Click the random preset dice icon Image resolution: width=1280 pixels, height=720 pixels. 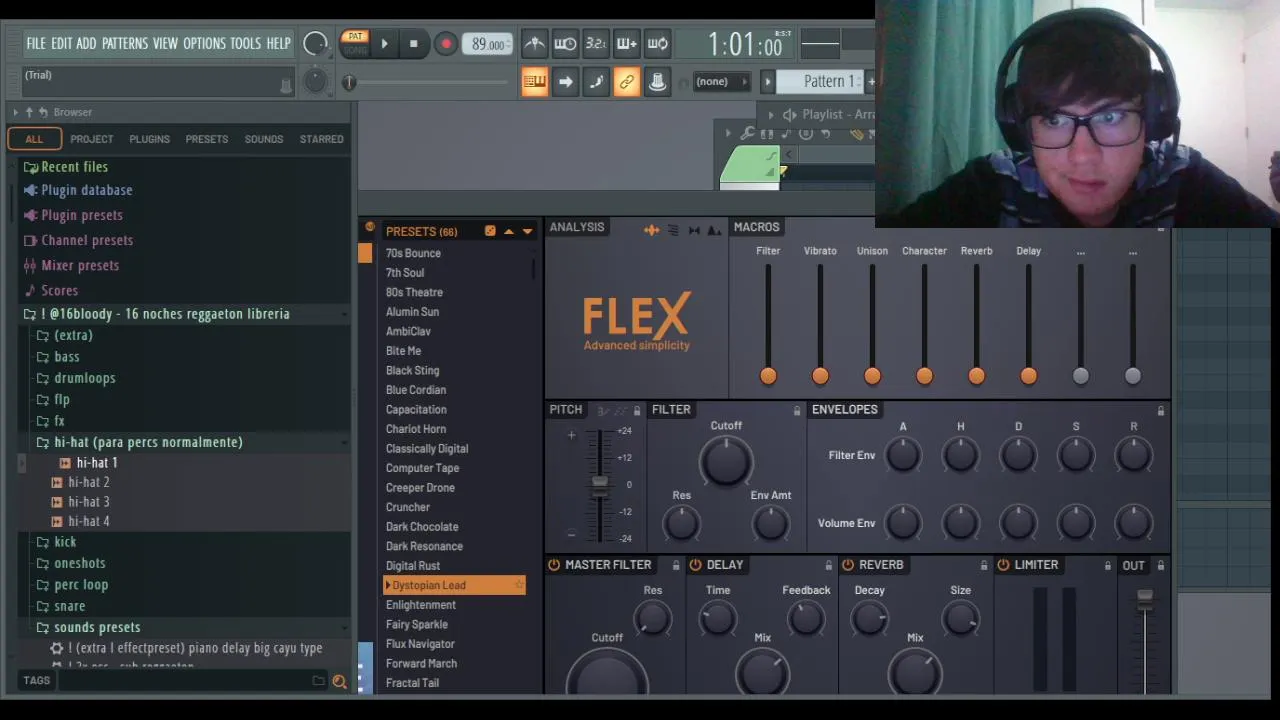click(490, 231)
